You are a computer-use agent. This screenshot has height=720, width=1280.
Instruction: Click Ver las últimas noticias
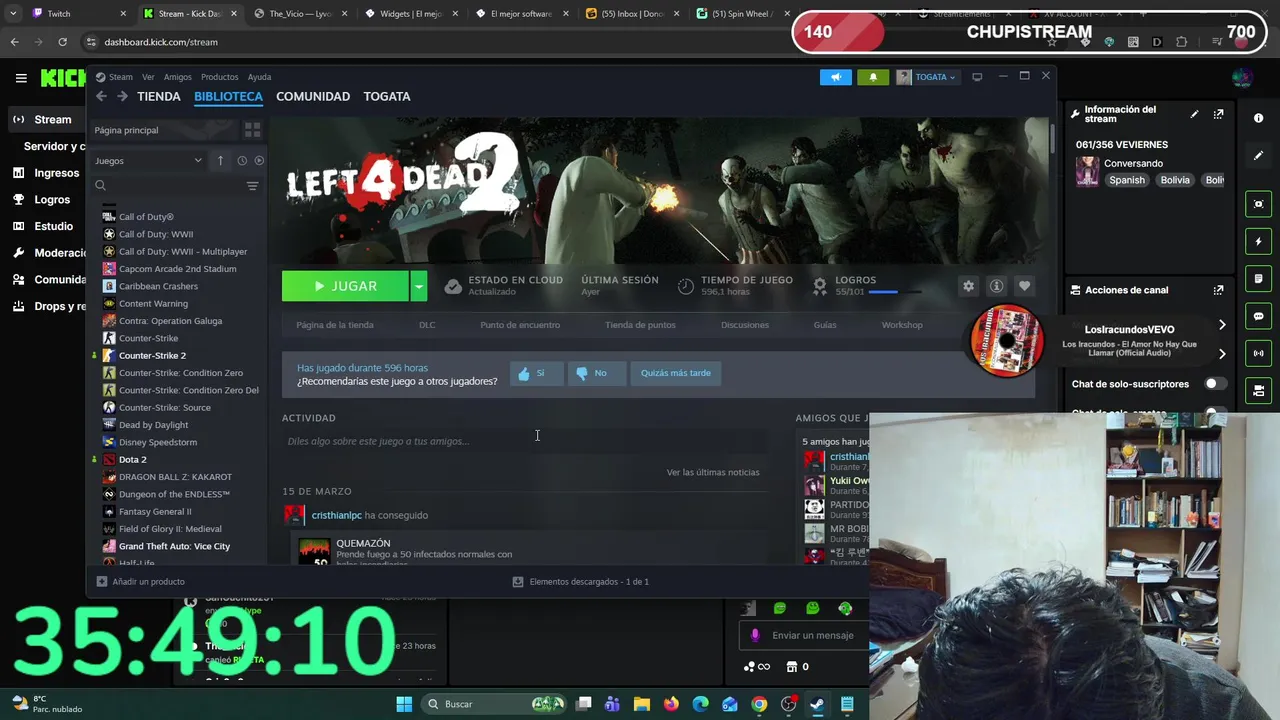pos(713,472)
